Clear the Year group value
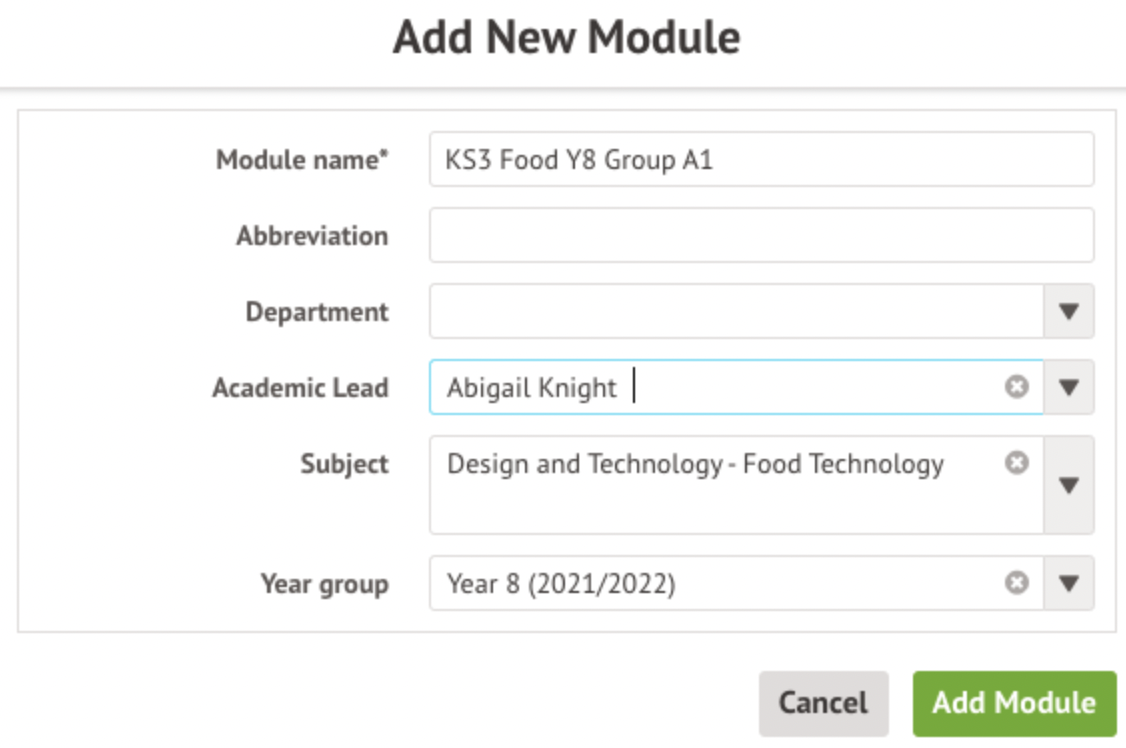1126x748 pixels. (1016, 583)
